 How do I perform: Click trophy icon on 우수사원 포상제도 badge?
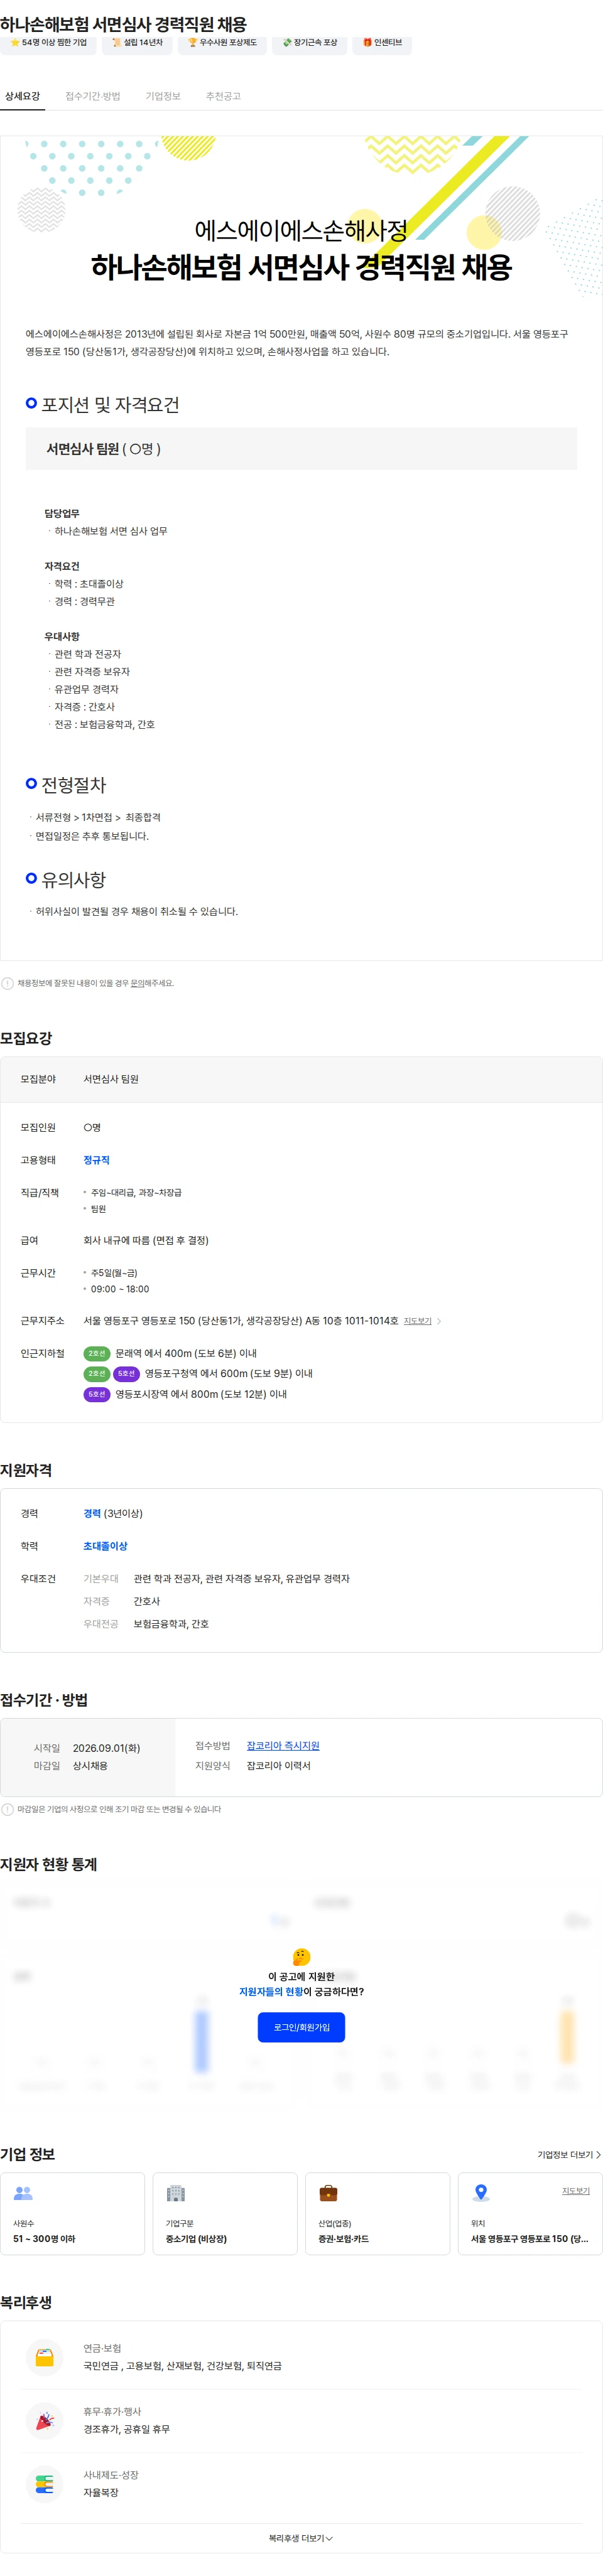pyautogui.click(x=193, y=43)
